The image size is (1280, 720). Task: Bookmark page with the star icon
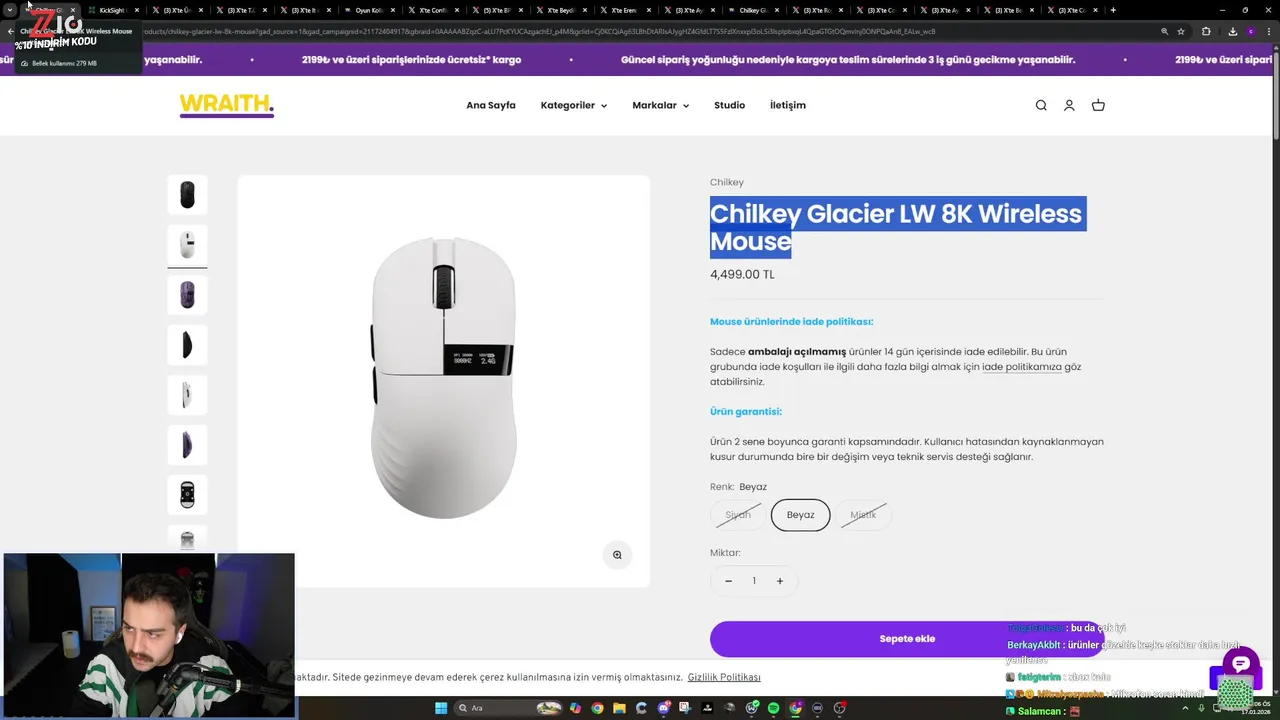1181,31
